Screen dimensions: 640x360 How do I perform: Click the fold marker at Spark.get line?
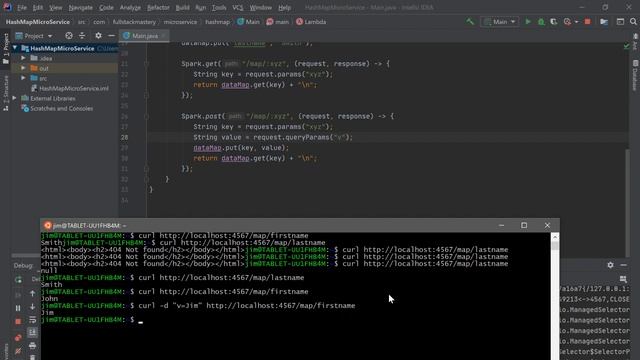146,64
